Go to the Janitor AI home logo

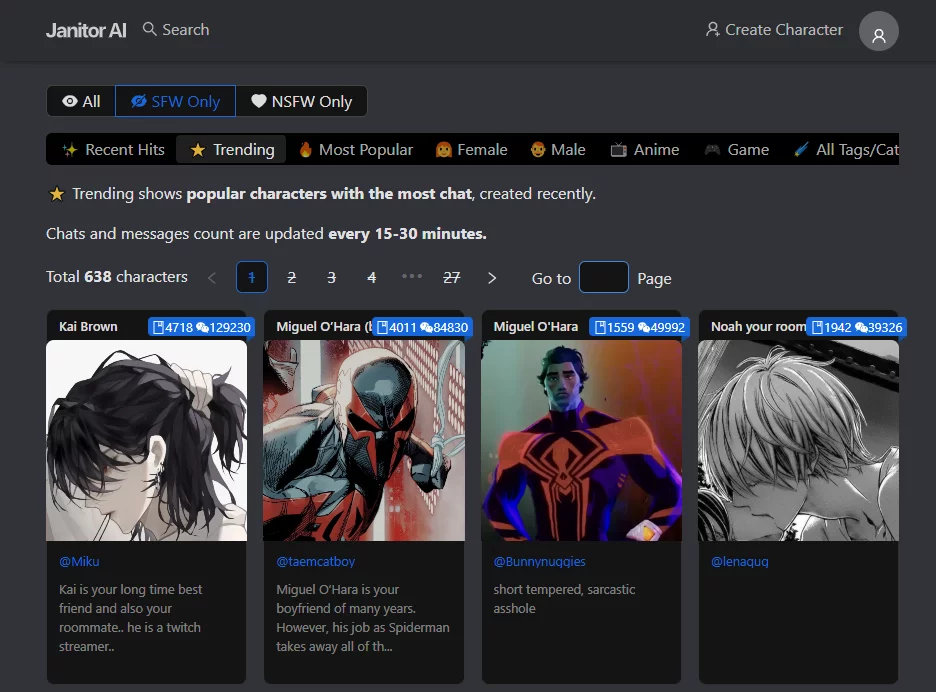(86, 30)
